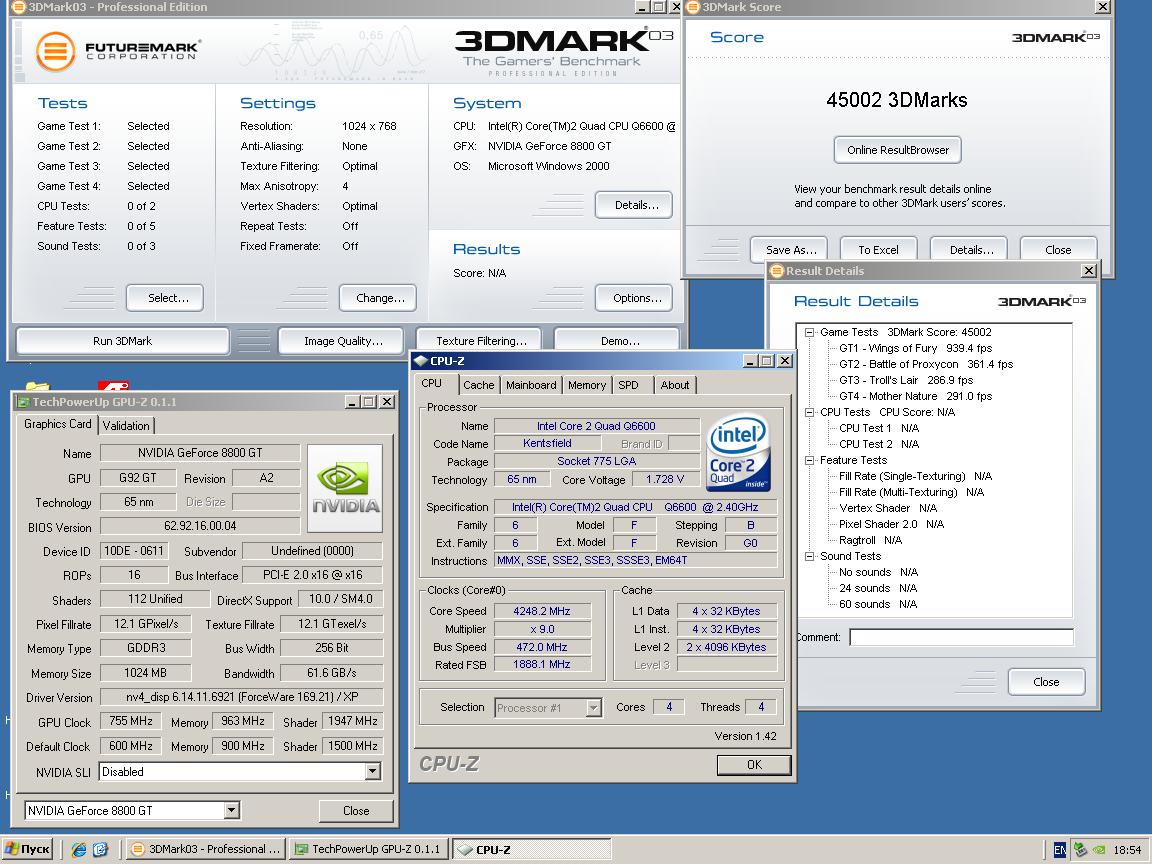Open Image Quality... button
The height and width of the screenshot is (864, 1152).
[341, 341]
